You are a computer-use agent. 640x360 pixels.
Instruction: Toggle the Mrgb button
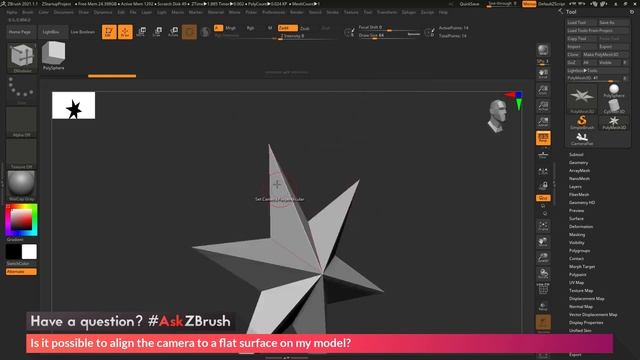(x=231, y=28)
